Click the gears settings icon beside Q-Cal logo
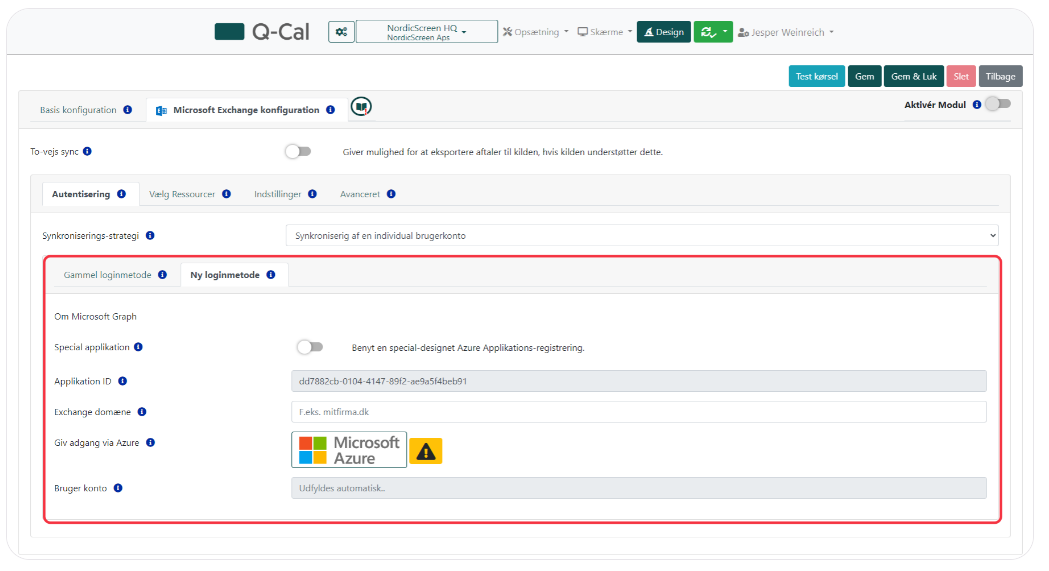 (341, 31)
